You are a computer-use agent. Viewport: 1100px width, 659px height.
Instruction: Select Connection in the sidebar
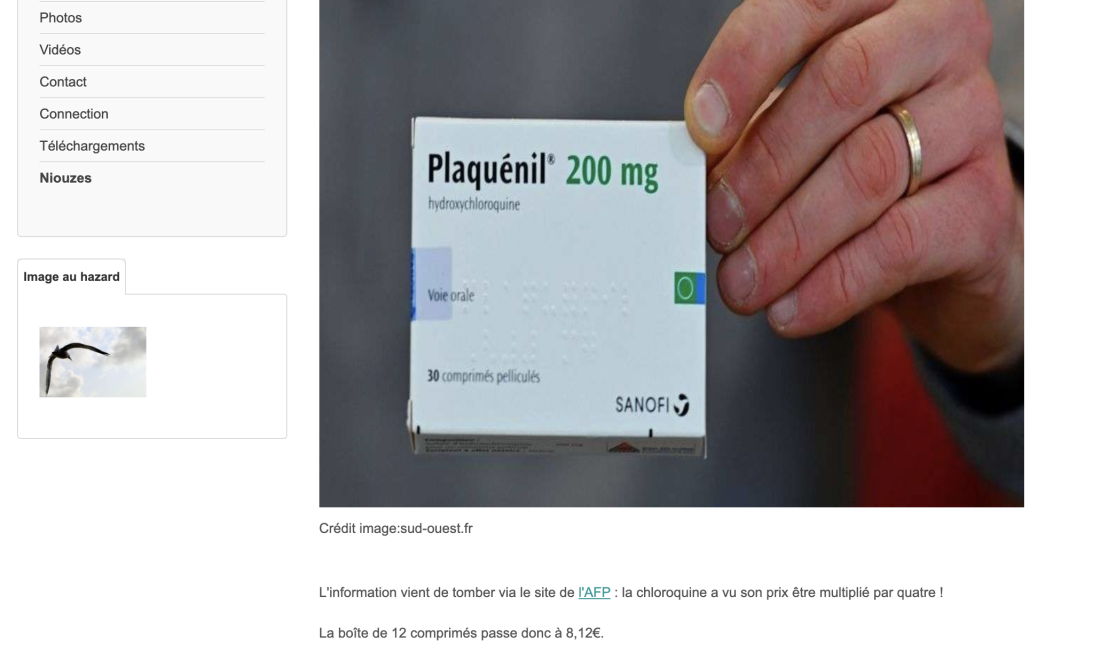click(74, 114)
